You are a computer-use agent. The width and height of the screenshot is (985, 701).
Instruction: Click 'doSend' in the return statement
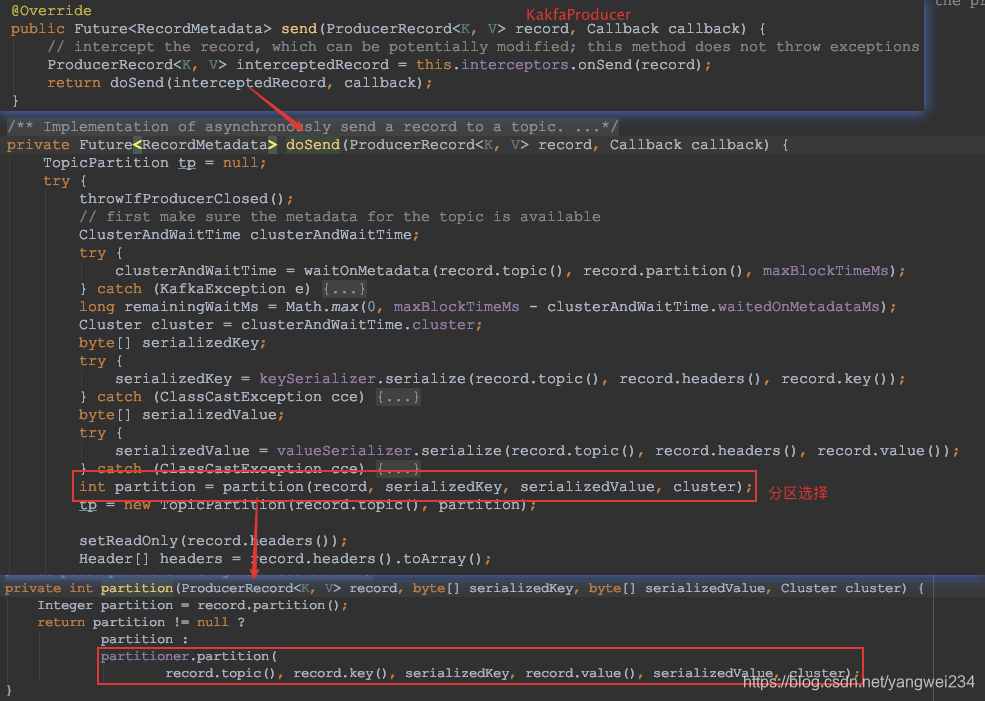(x=137, y=83)
